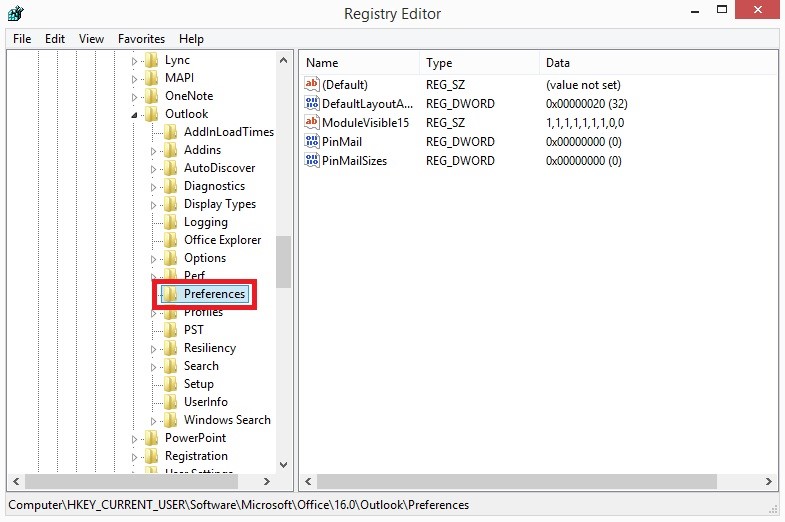
Task: Expand the OneNote key
Action: [134, 98]
